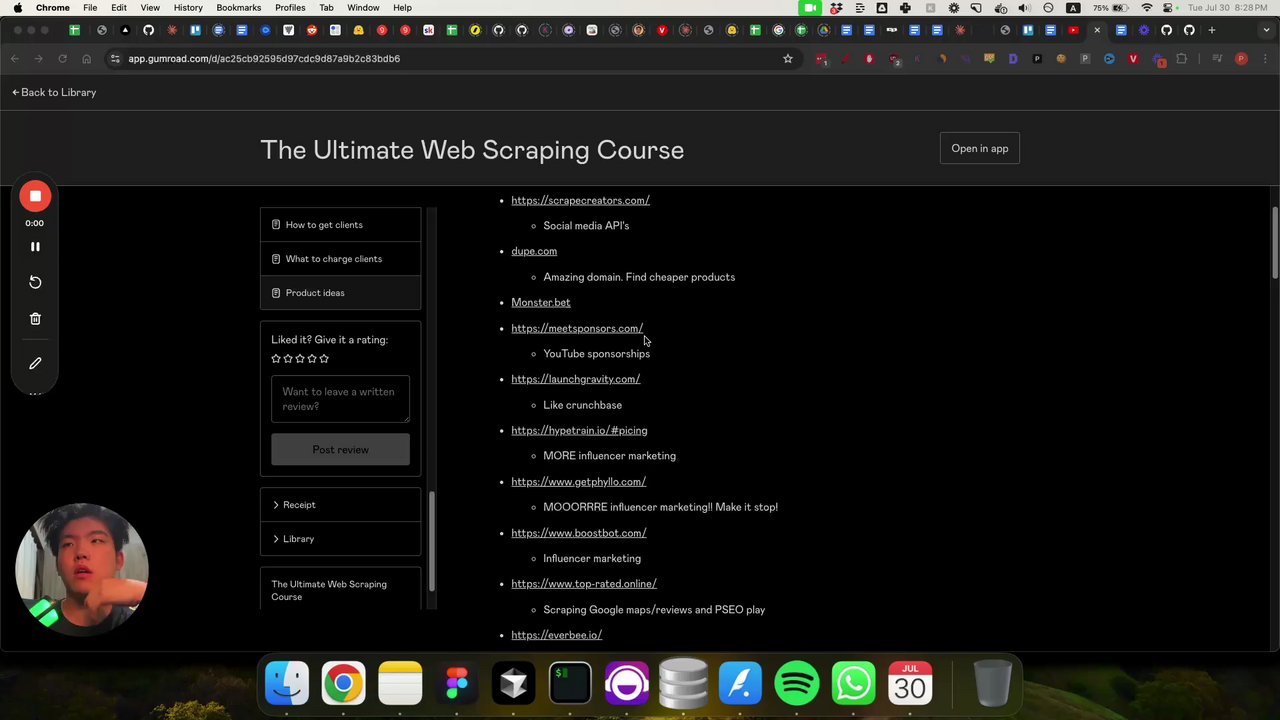This screenshot has height=720, width=1280.
Task: Give a one-star rating
Action: point(276,359)
